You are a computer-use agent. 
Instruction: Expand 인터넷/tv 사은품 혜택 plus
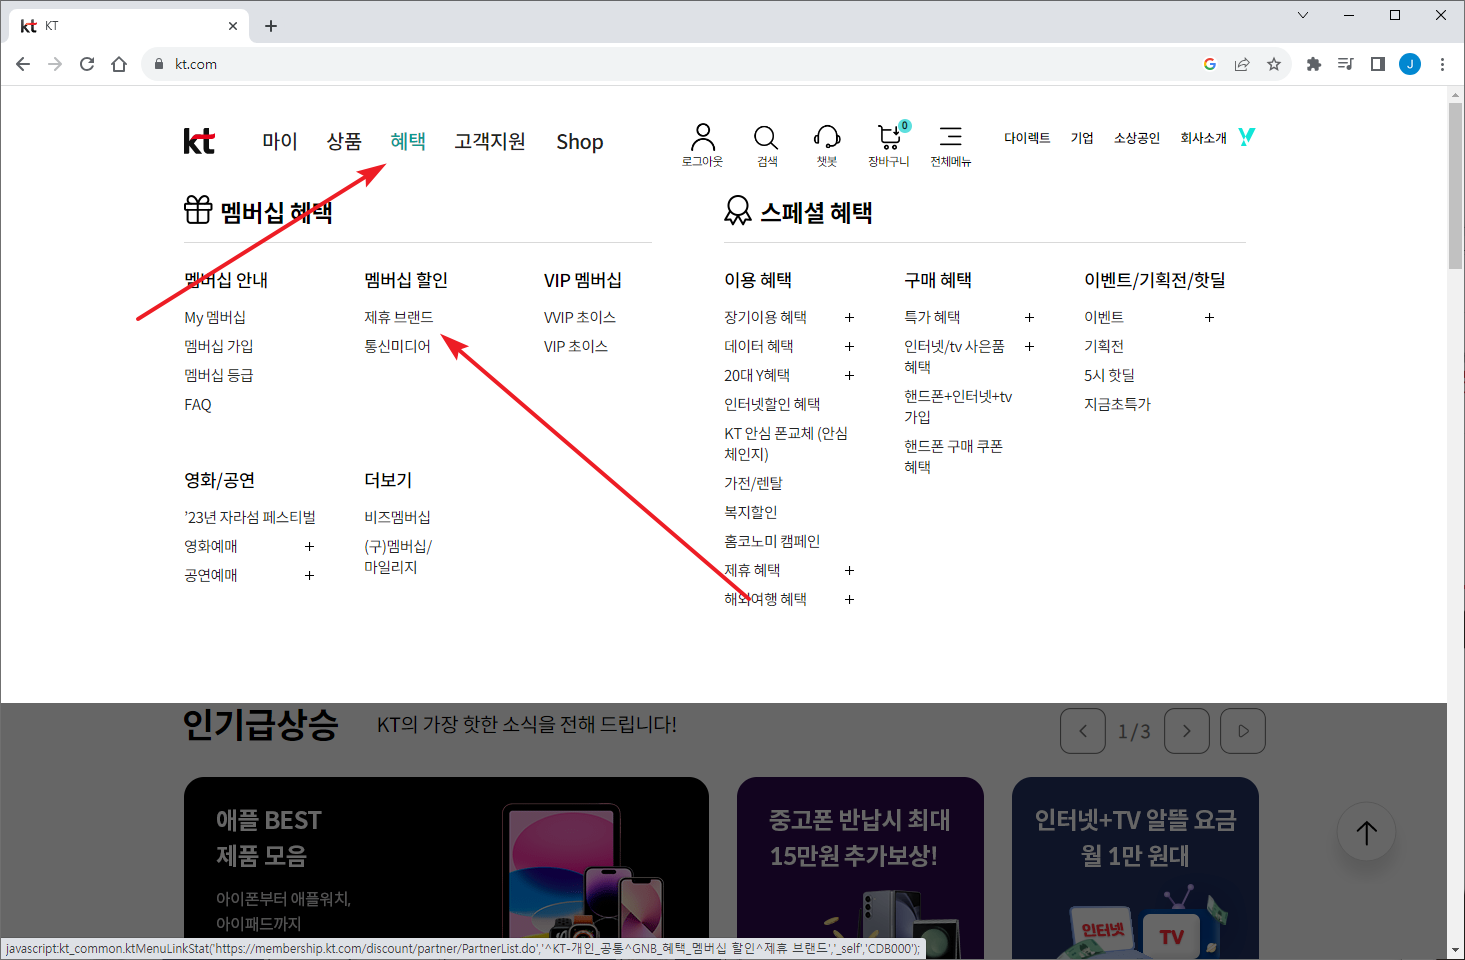click(1029, 346)
